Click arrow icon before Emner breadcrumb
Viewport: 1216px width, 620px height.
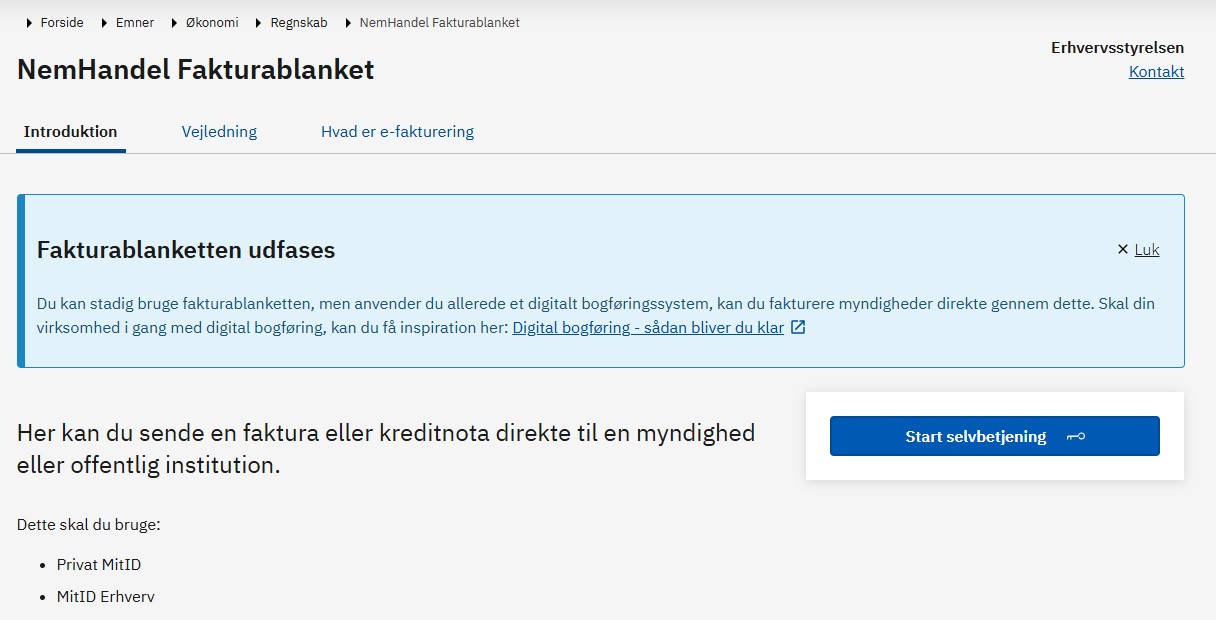point(105,22)
